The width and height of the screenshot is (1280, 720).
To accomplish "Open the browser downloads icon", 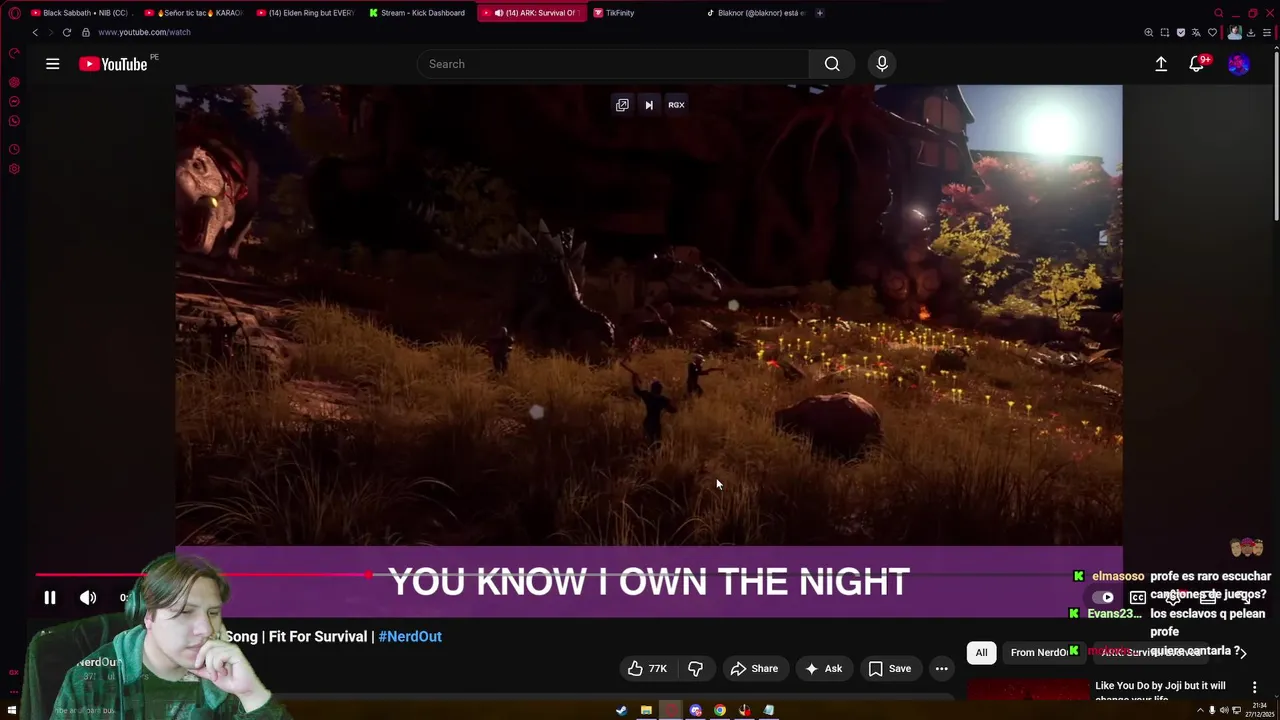I will [1250, 32].
